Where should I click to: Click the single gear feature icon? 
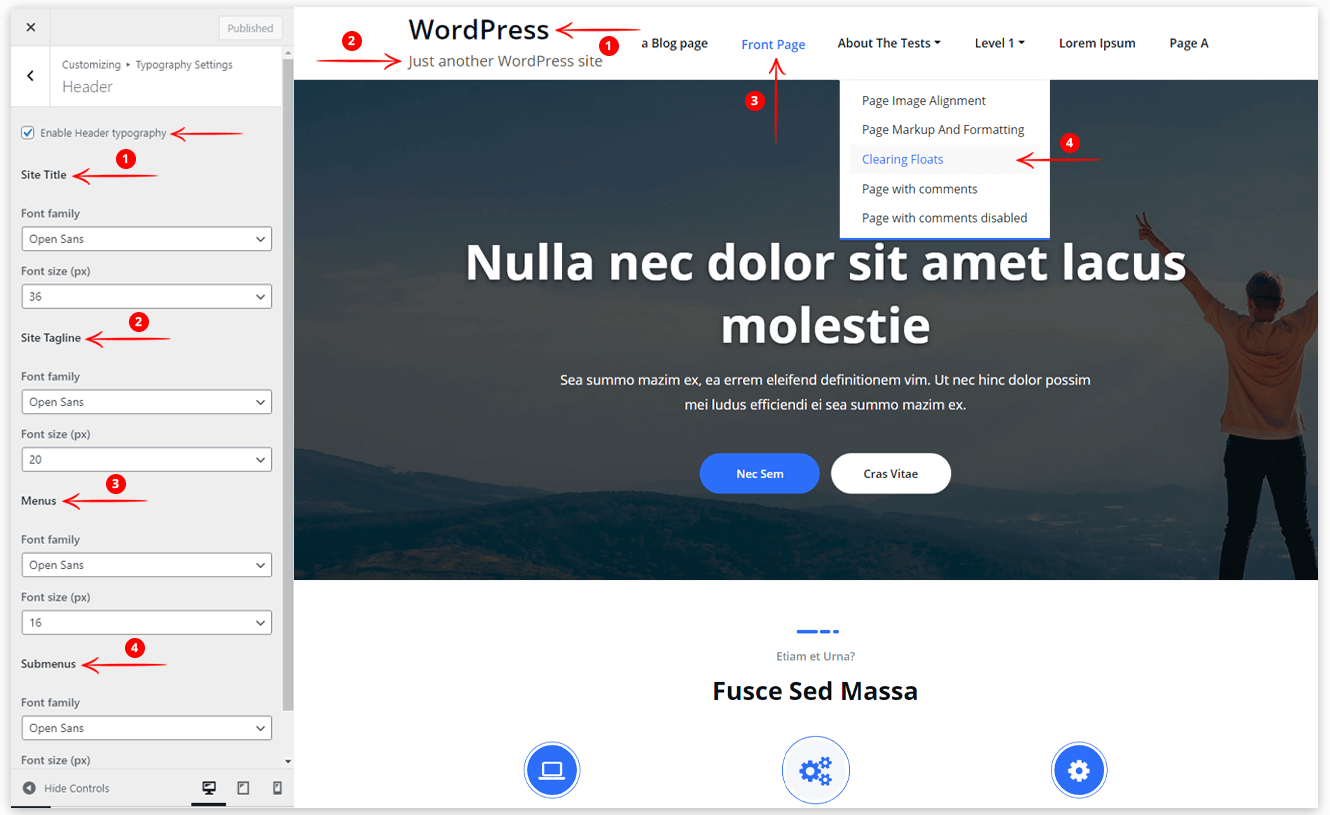coord(1079,770)
